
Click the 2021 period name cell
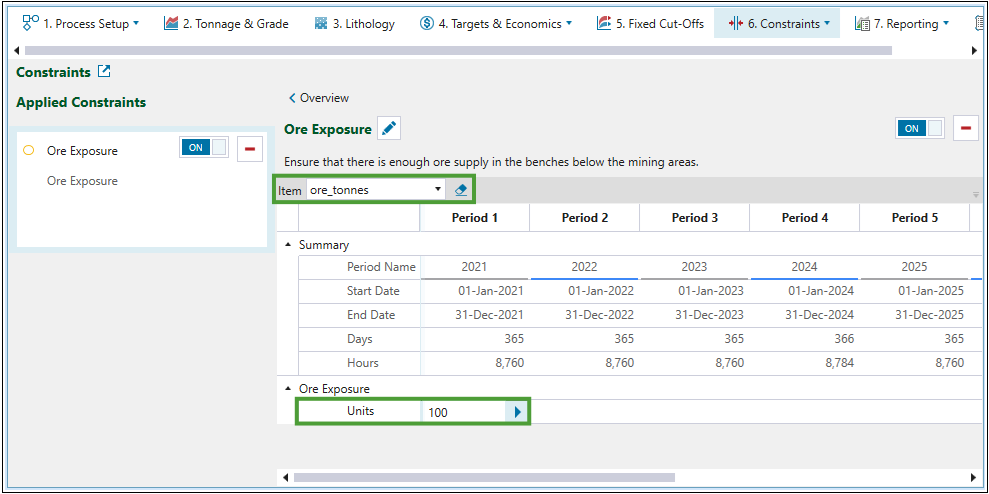click(474, 267)
